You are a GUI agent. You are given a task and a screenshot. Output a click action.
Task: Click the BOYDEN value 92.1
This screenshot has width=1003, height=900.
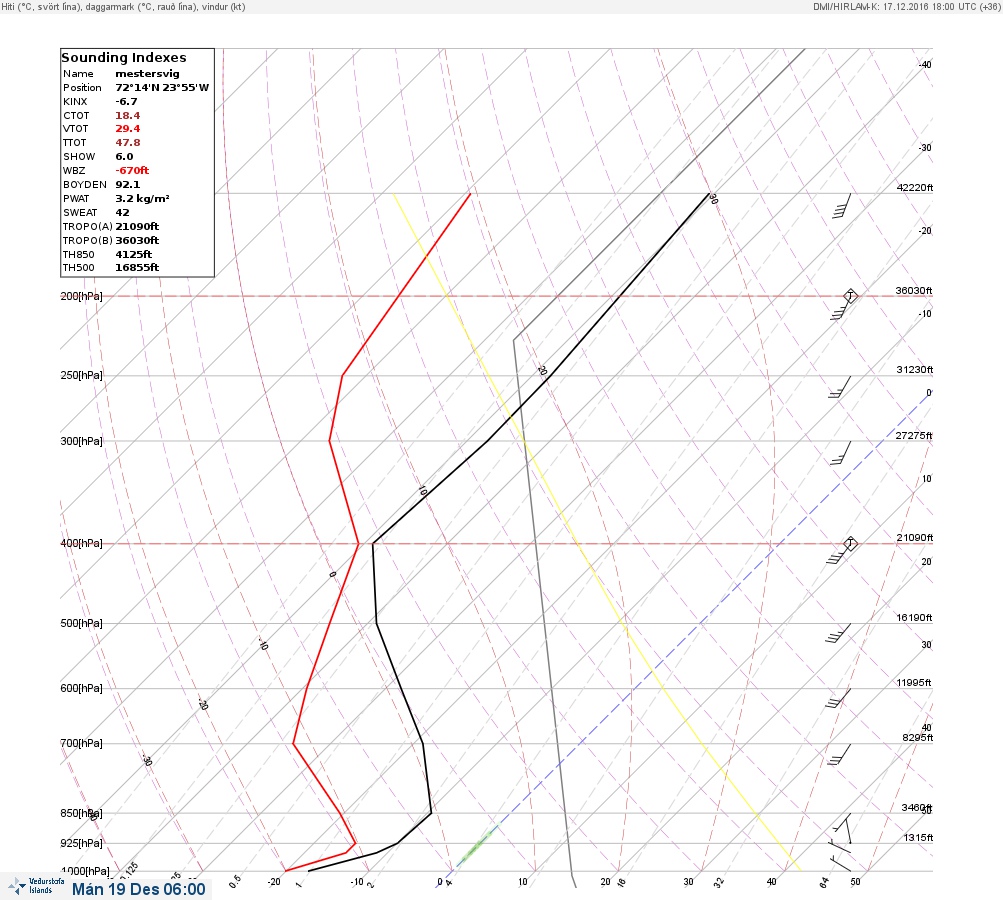128,184
